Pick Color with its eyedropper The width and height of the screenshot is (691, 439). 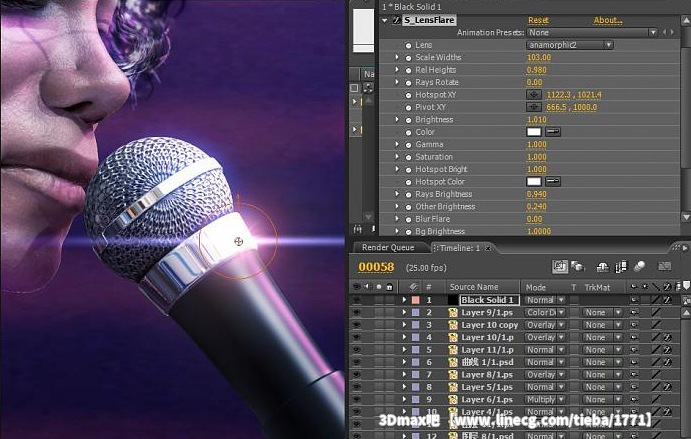point(553,132)
